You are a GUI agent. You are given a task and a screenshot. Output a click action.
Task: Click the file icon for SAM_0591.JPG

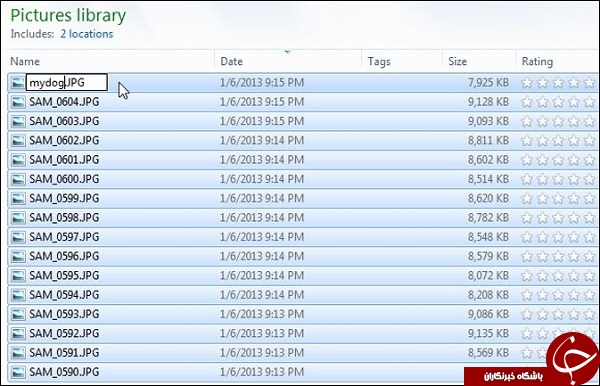tap(18, 353)
